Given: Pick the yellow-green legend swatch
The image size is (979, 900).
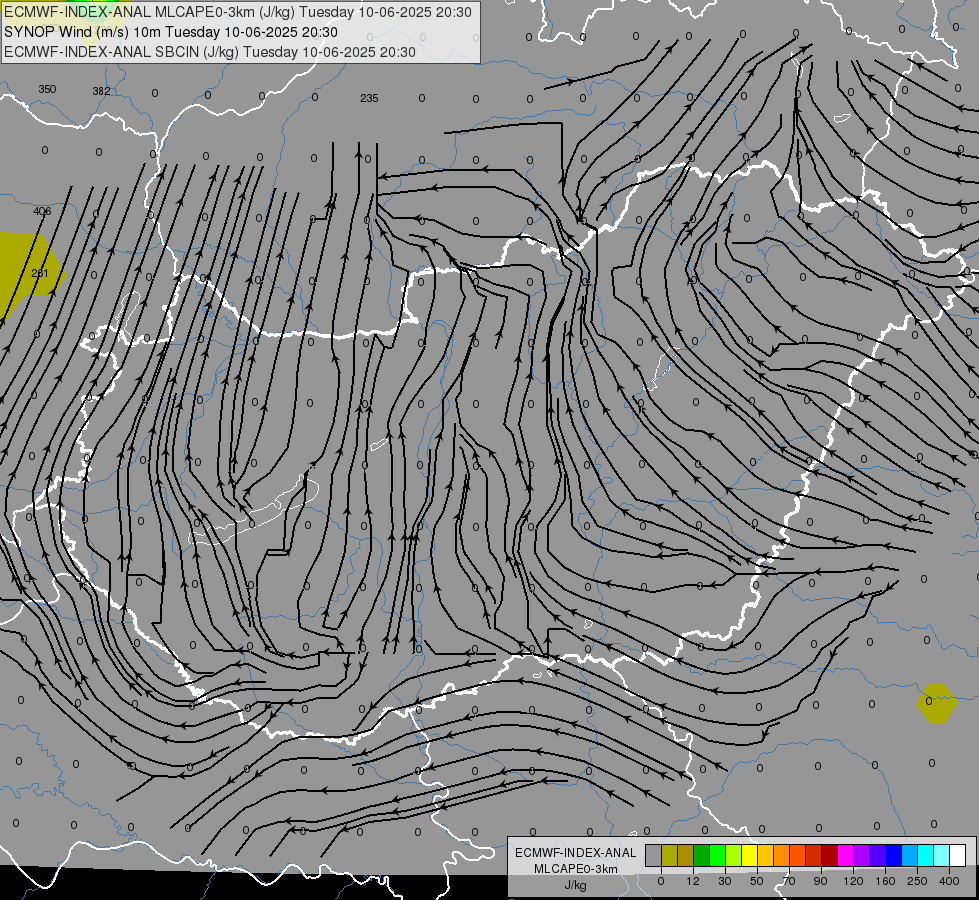Looking at the screenshot, I should pyautogui.click(x=734, y=855).
